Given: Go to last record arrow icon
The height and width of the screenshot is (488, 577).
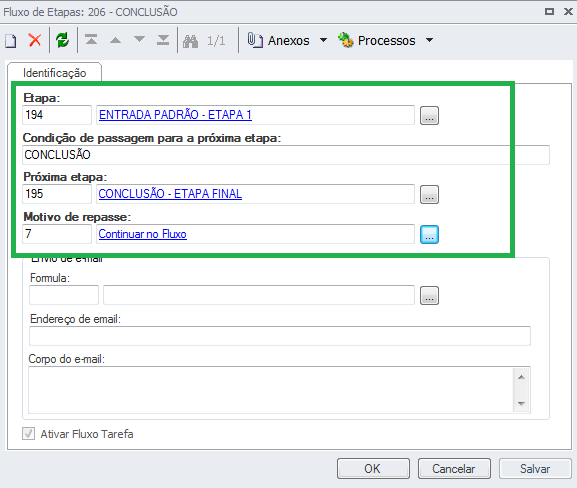Looking at the screenshot, I should point(163,40).
